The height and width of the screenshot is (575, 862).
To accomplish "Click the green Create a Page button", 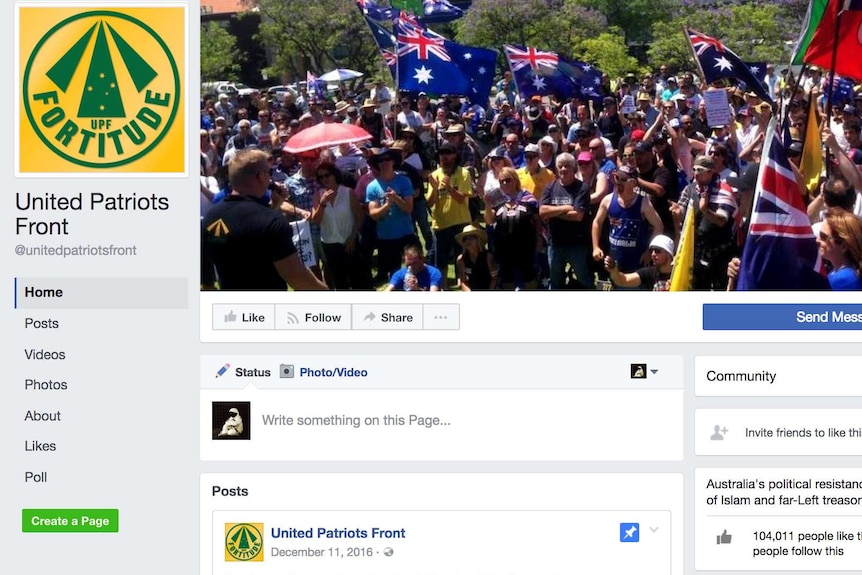I will pyautogui.click(x=70, y=521).
